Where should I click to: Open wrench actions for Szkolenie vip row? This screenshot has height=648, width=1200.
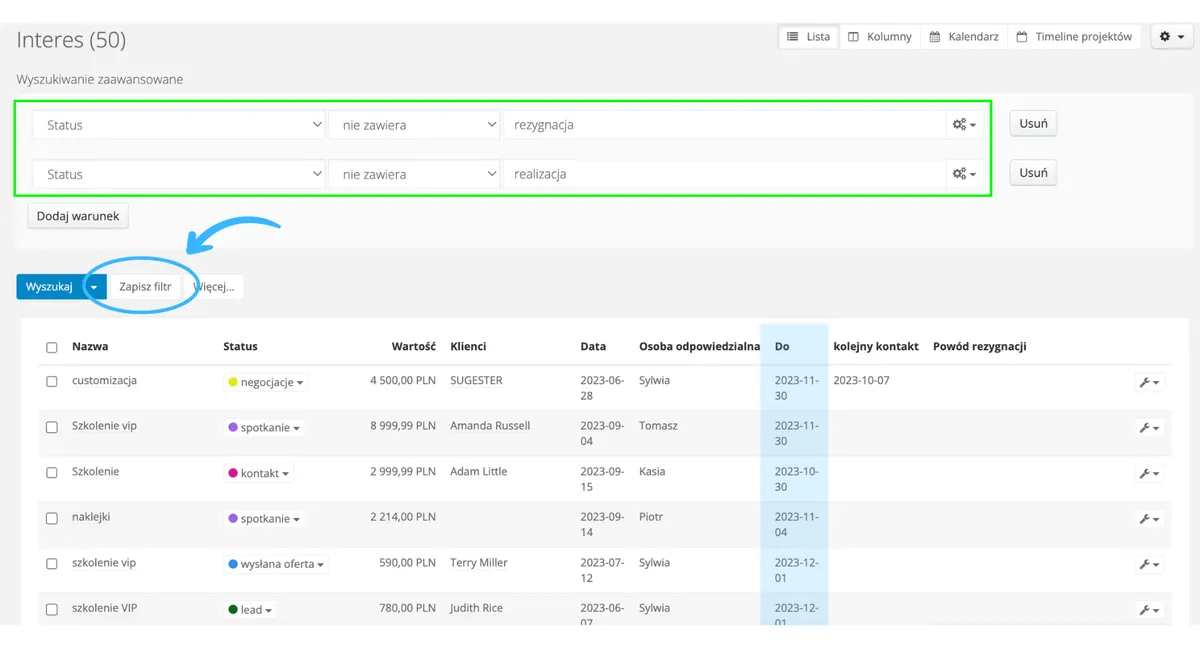1149,428
